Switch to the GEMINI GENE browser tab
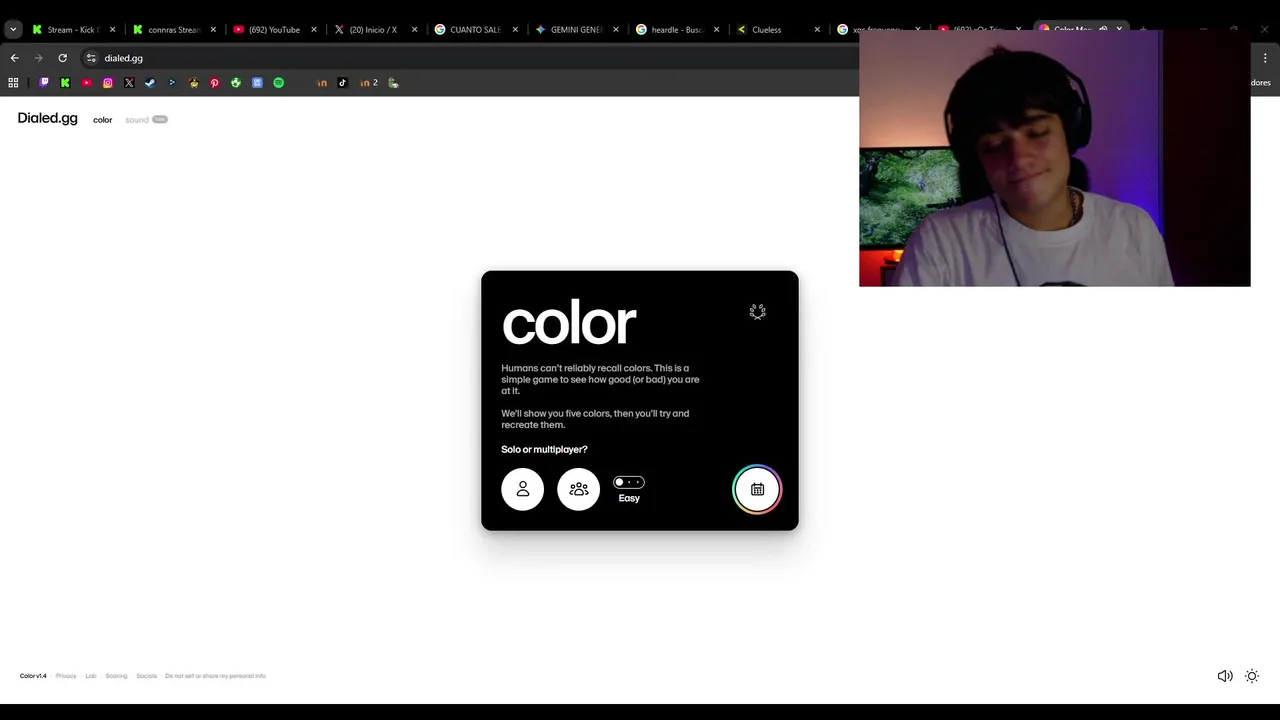This screenshot has height=720, width=1280. 576,29
